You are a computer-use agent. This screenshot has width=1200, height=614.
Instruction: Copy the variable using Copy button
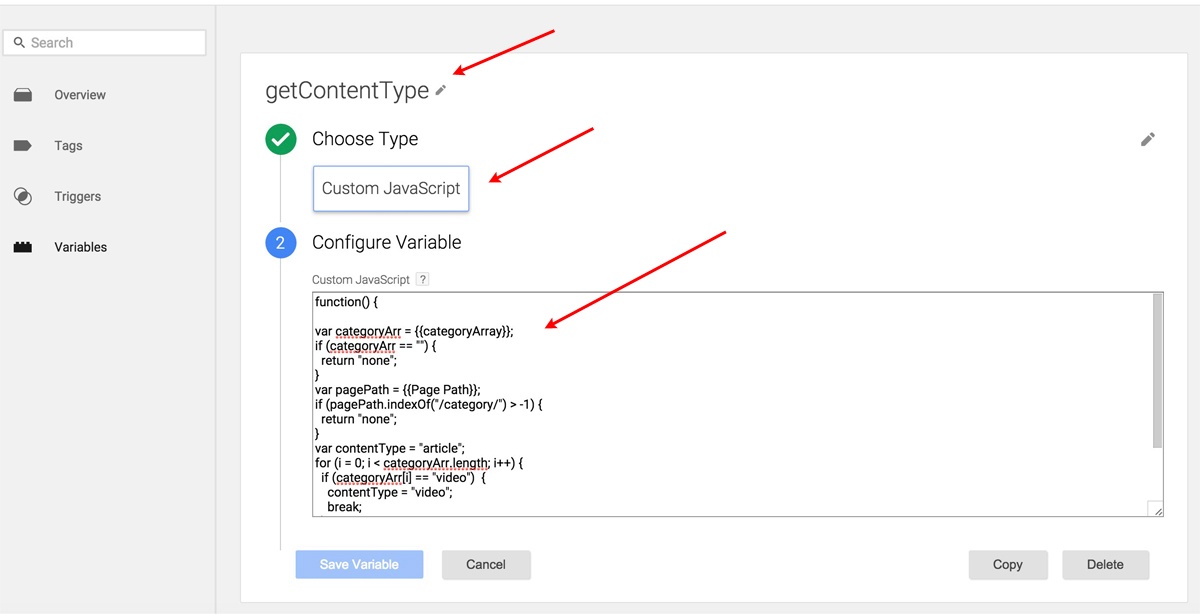(x=1007, y=565)
